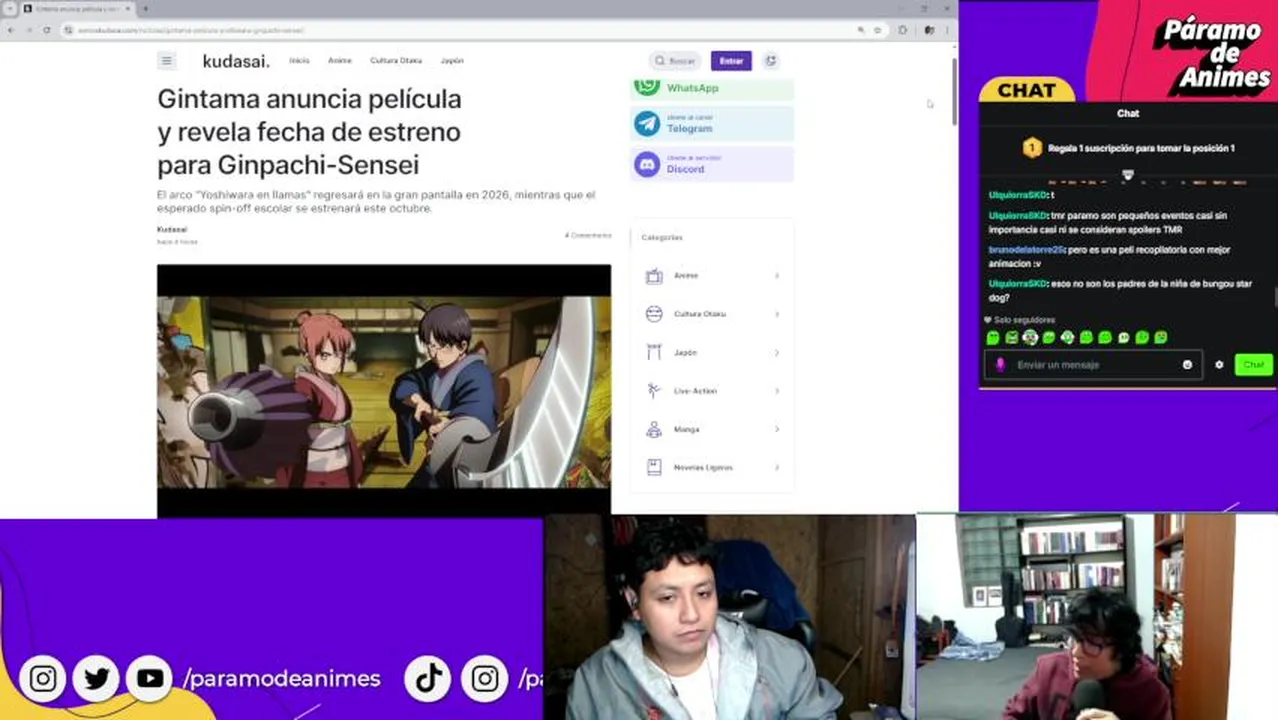Open the hamburger menu beside the kudasai logo
The height and width of the screenshot is (720, 1278).
coord(167,61)
